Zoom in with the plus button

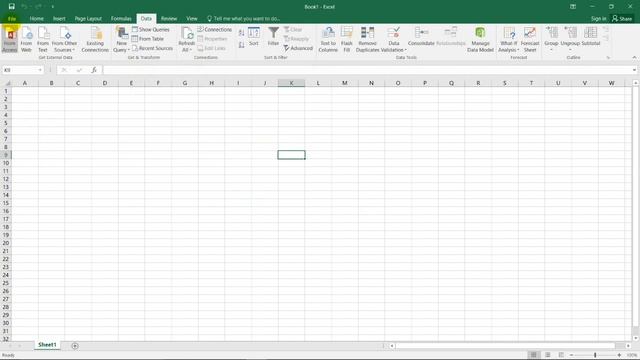tap(619, 355)
